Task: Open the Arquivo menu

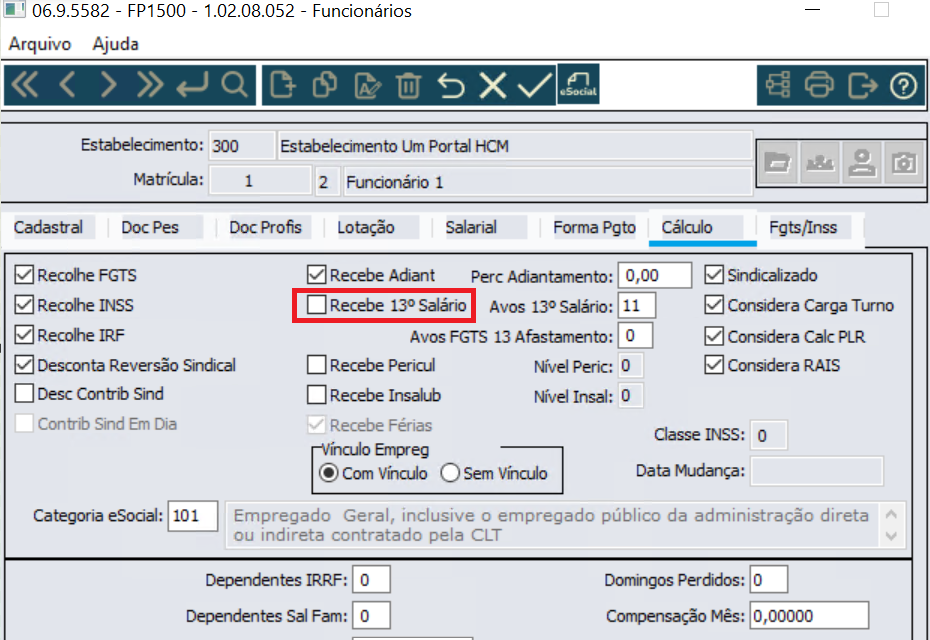Action: pos(40,44)
